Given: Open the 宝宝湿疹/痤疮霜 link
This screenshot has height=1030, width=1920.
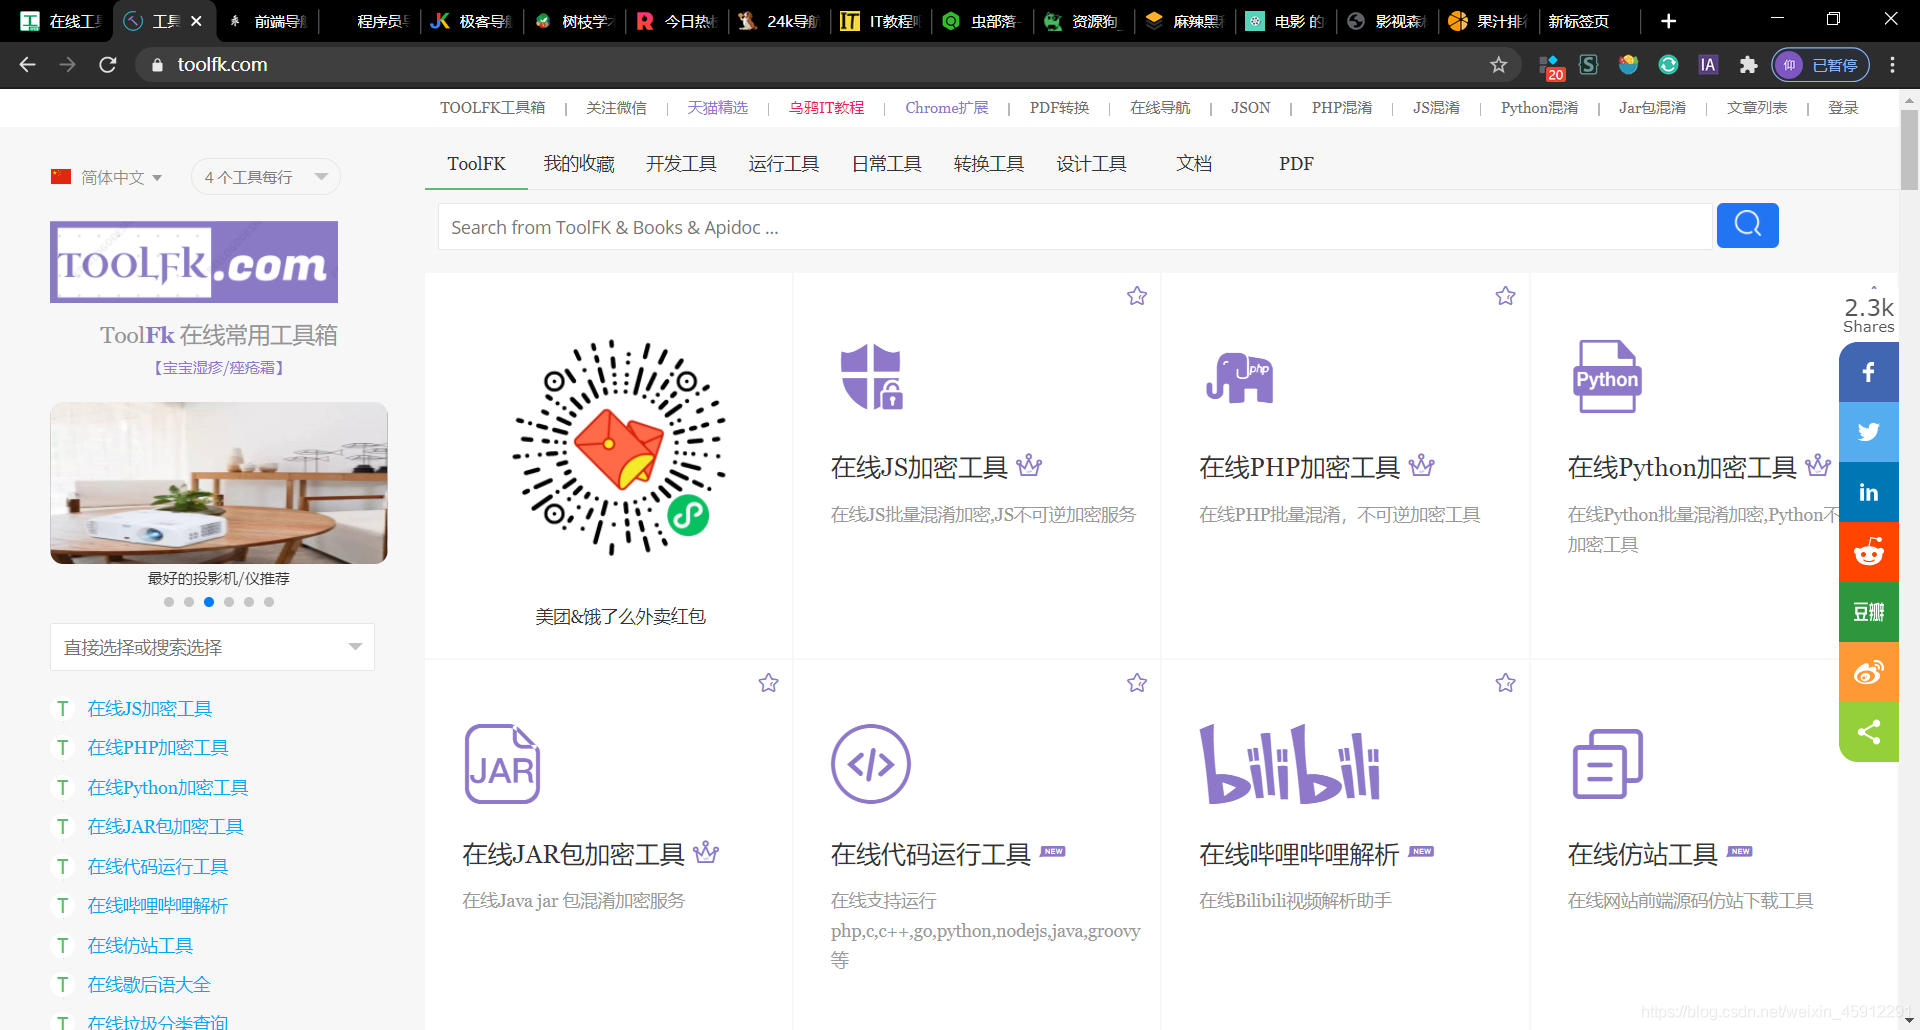Looking at the screenshot, I should [219, 368].
